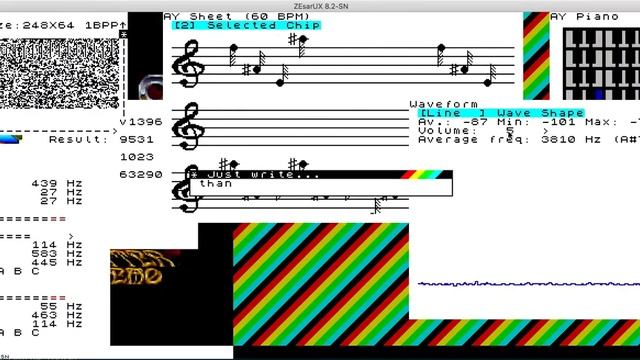Click the '445 Hz' reading
Screen dimensions: 640x360
57,262
